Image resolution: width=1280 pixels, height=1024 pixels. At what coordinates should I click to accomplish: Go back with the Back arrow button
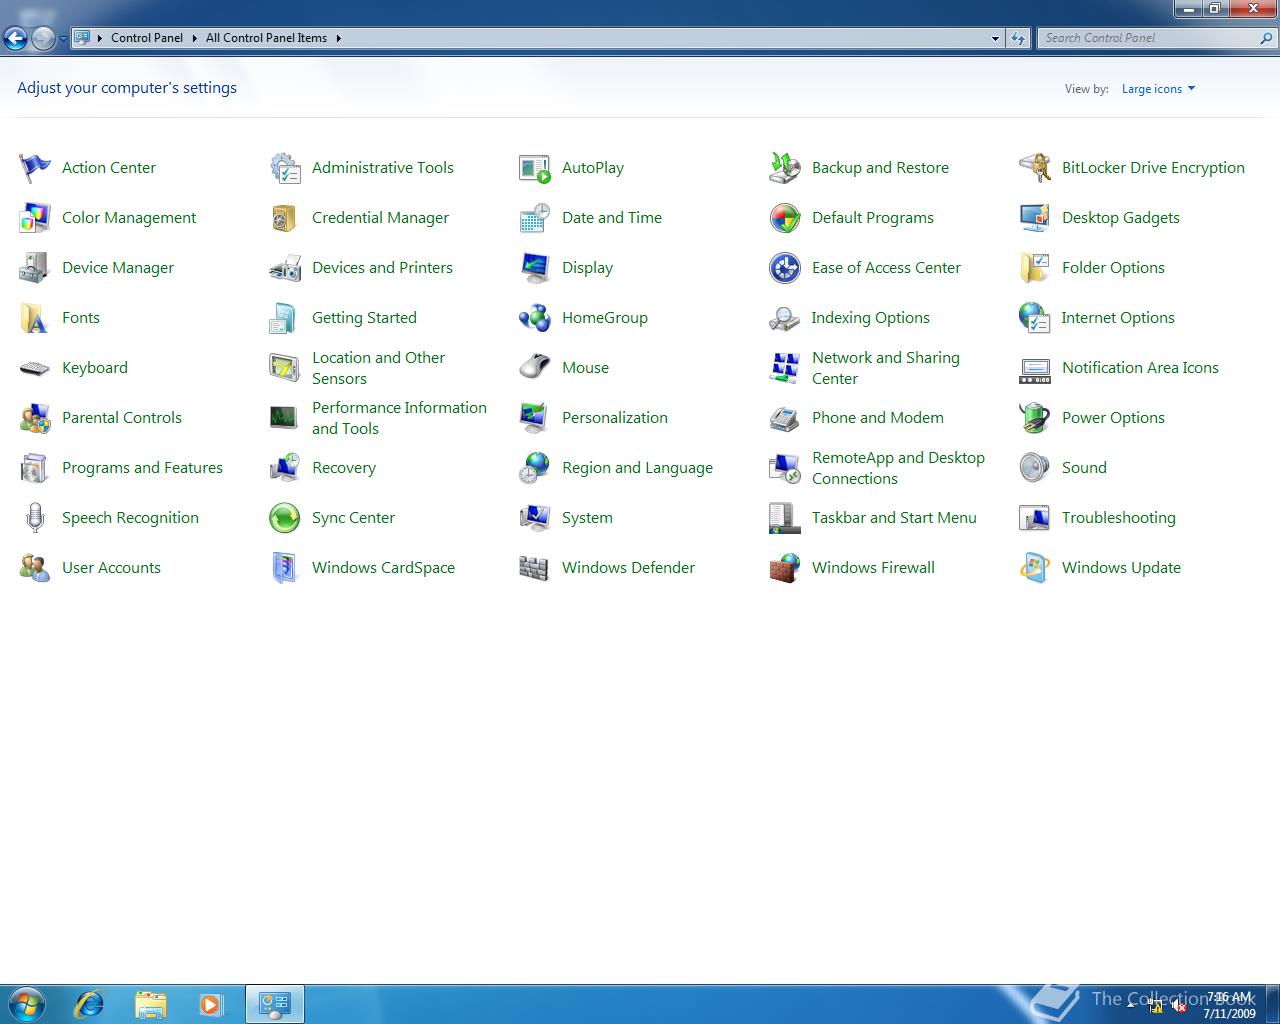click(x=15, y=38)
